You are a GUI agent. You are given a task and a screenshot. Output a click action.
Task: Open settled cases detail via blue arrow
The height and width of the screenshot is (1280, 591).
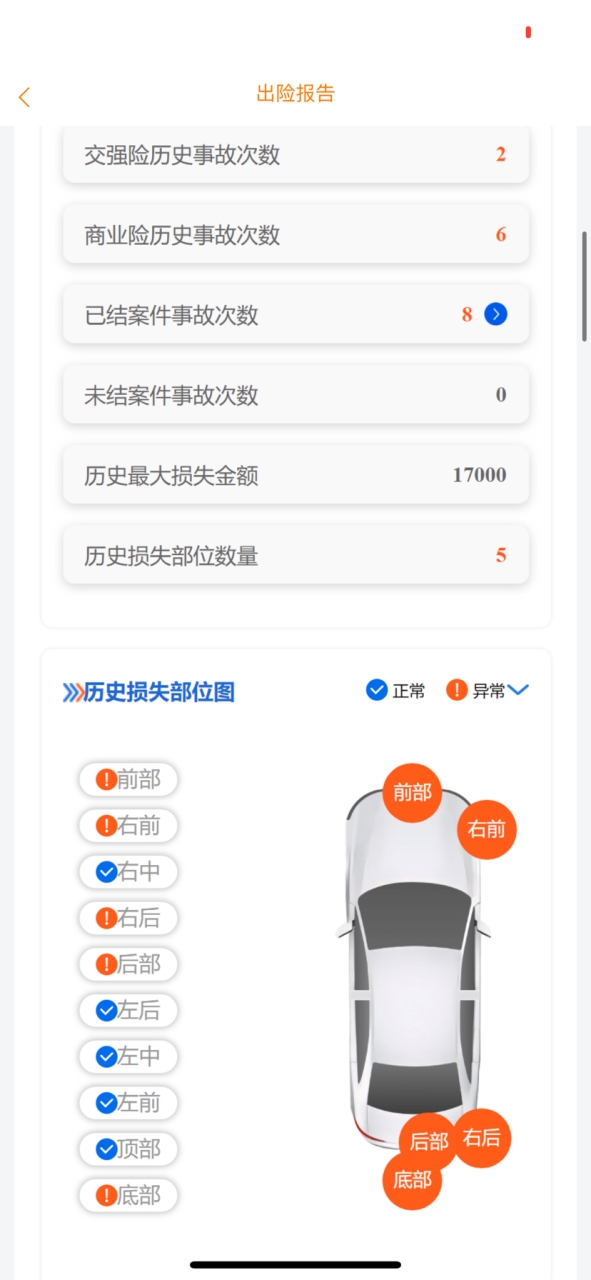click(x=495, y=314)
